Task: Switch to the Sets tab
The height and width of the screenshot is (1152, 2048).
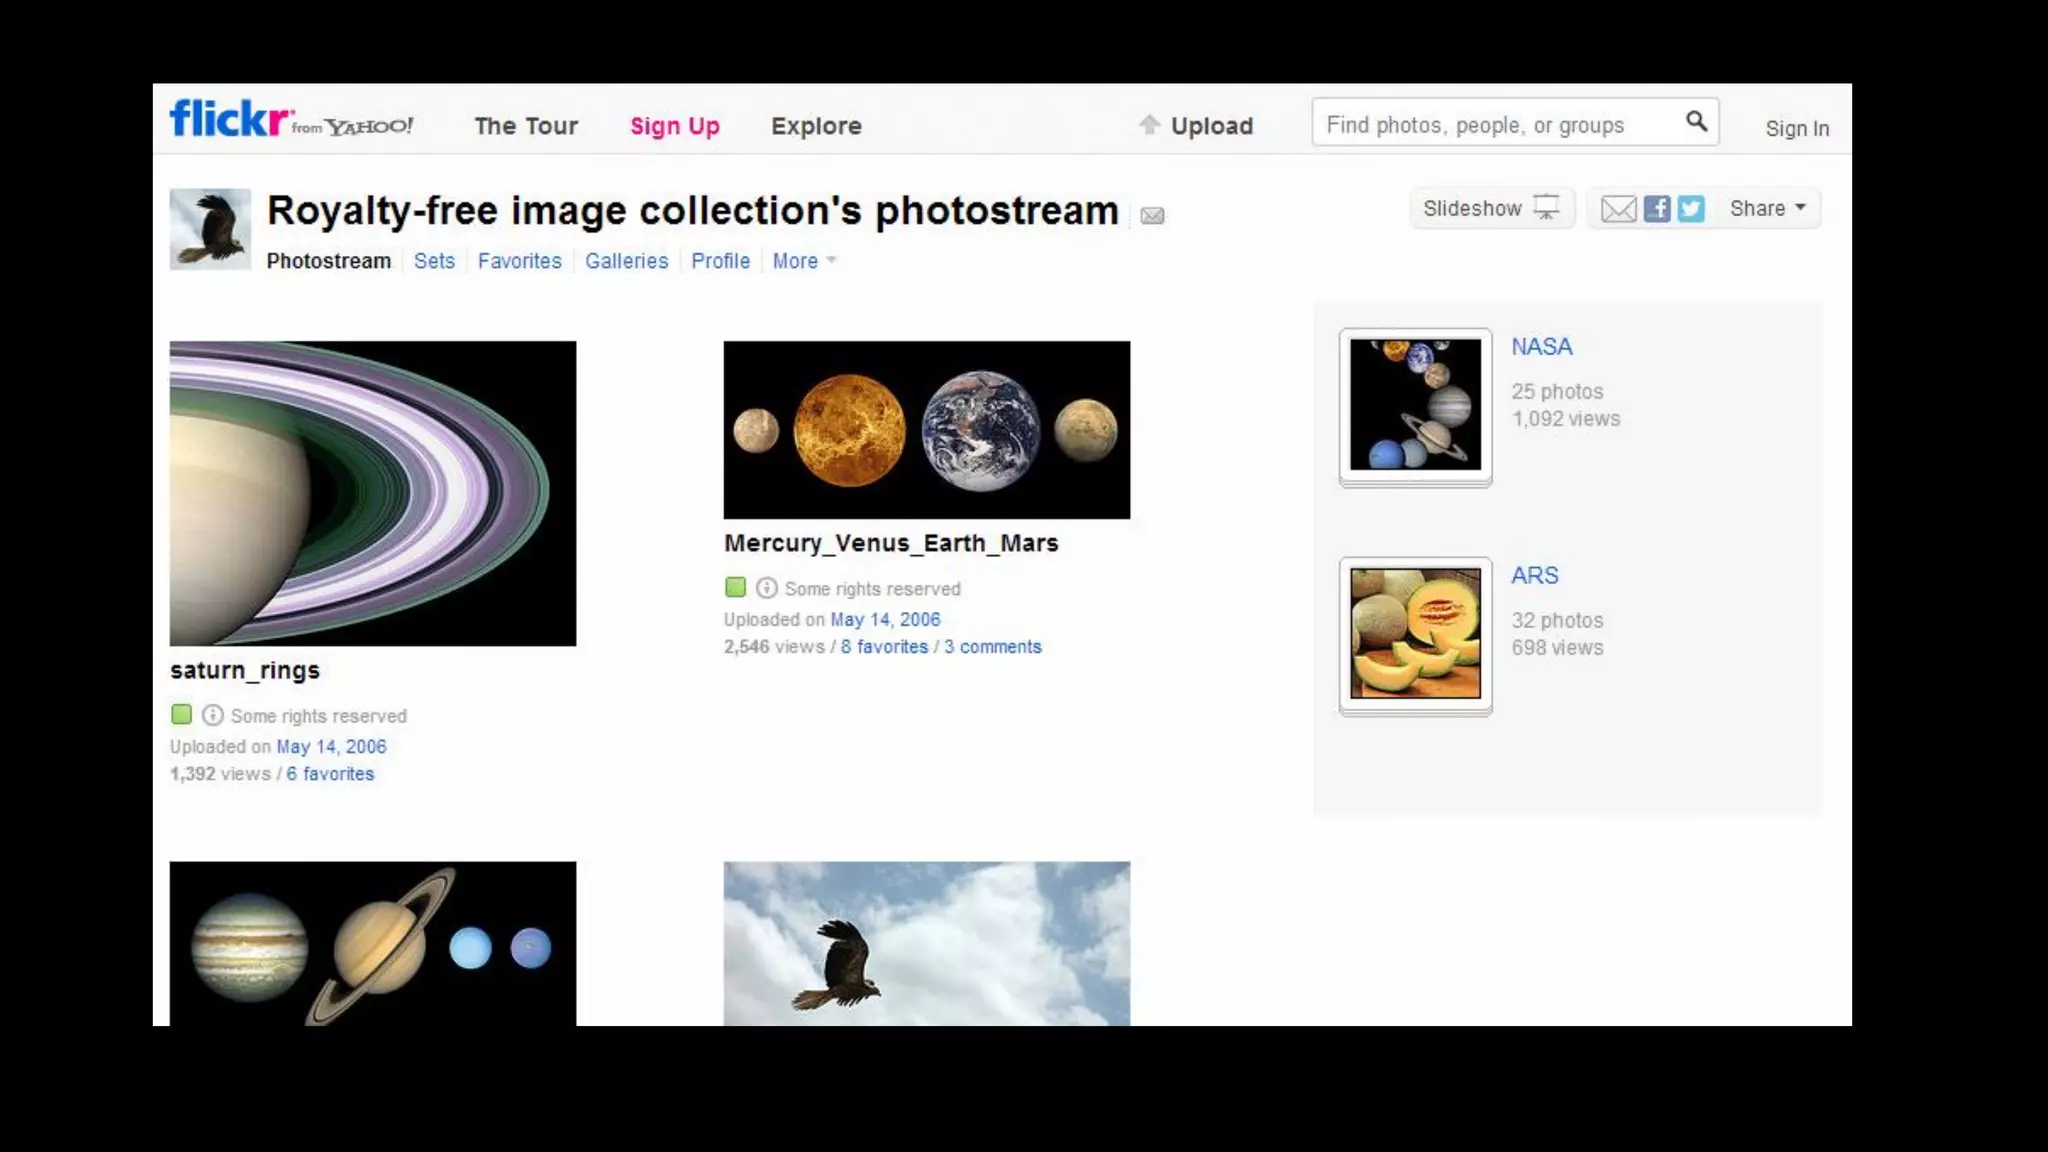Action: (x=434, y=261)
